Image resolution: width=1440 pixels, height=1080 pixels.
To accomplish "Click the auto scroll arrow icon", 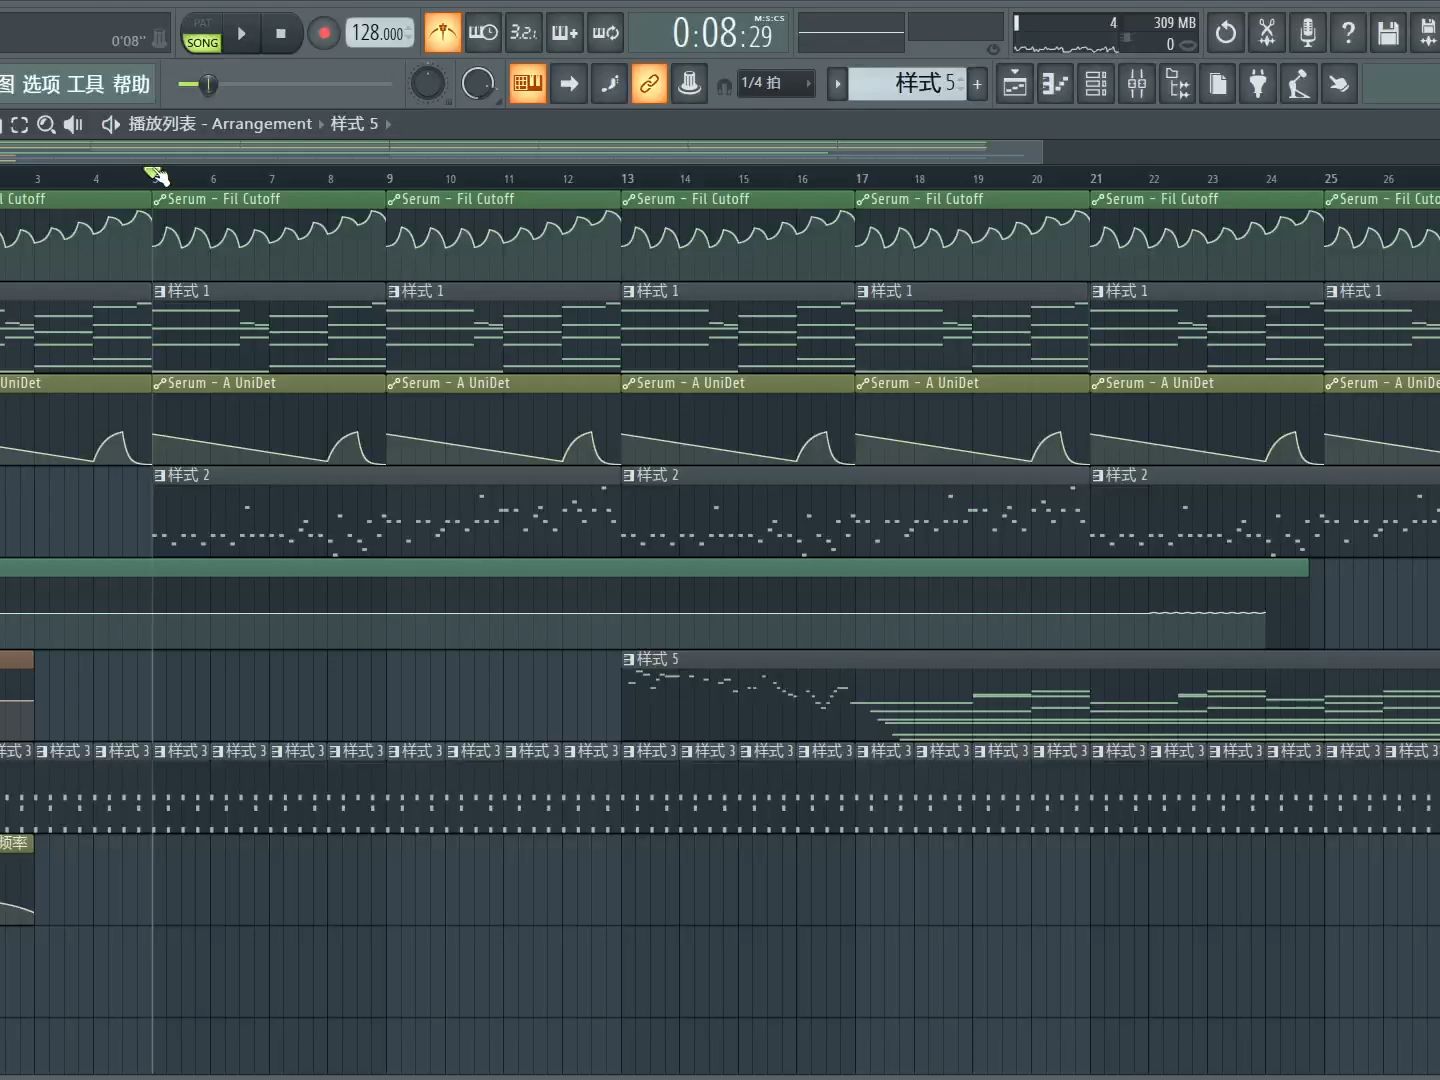I will point(569,84).
